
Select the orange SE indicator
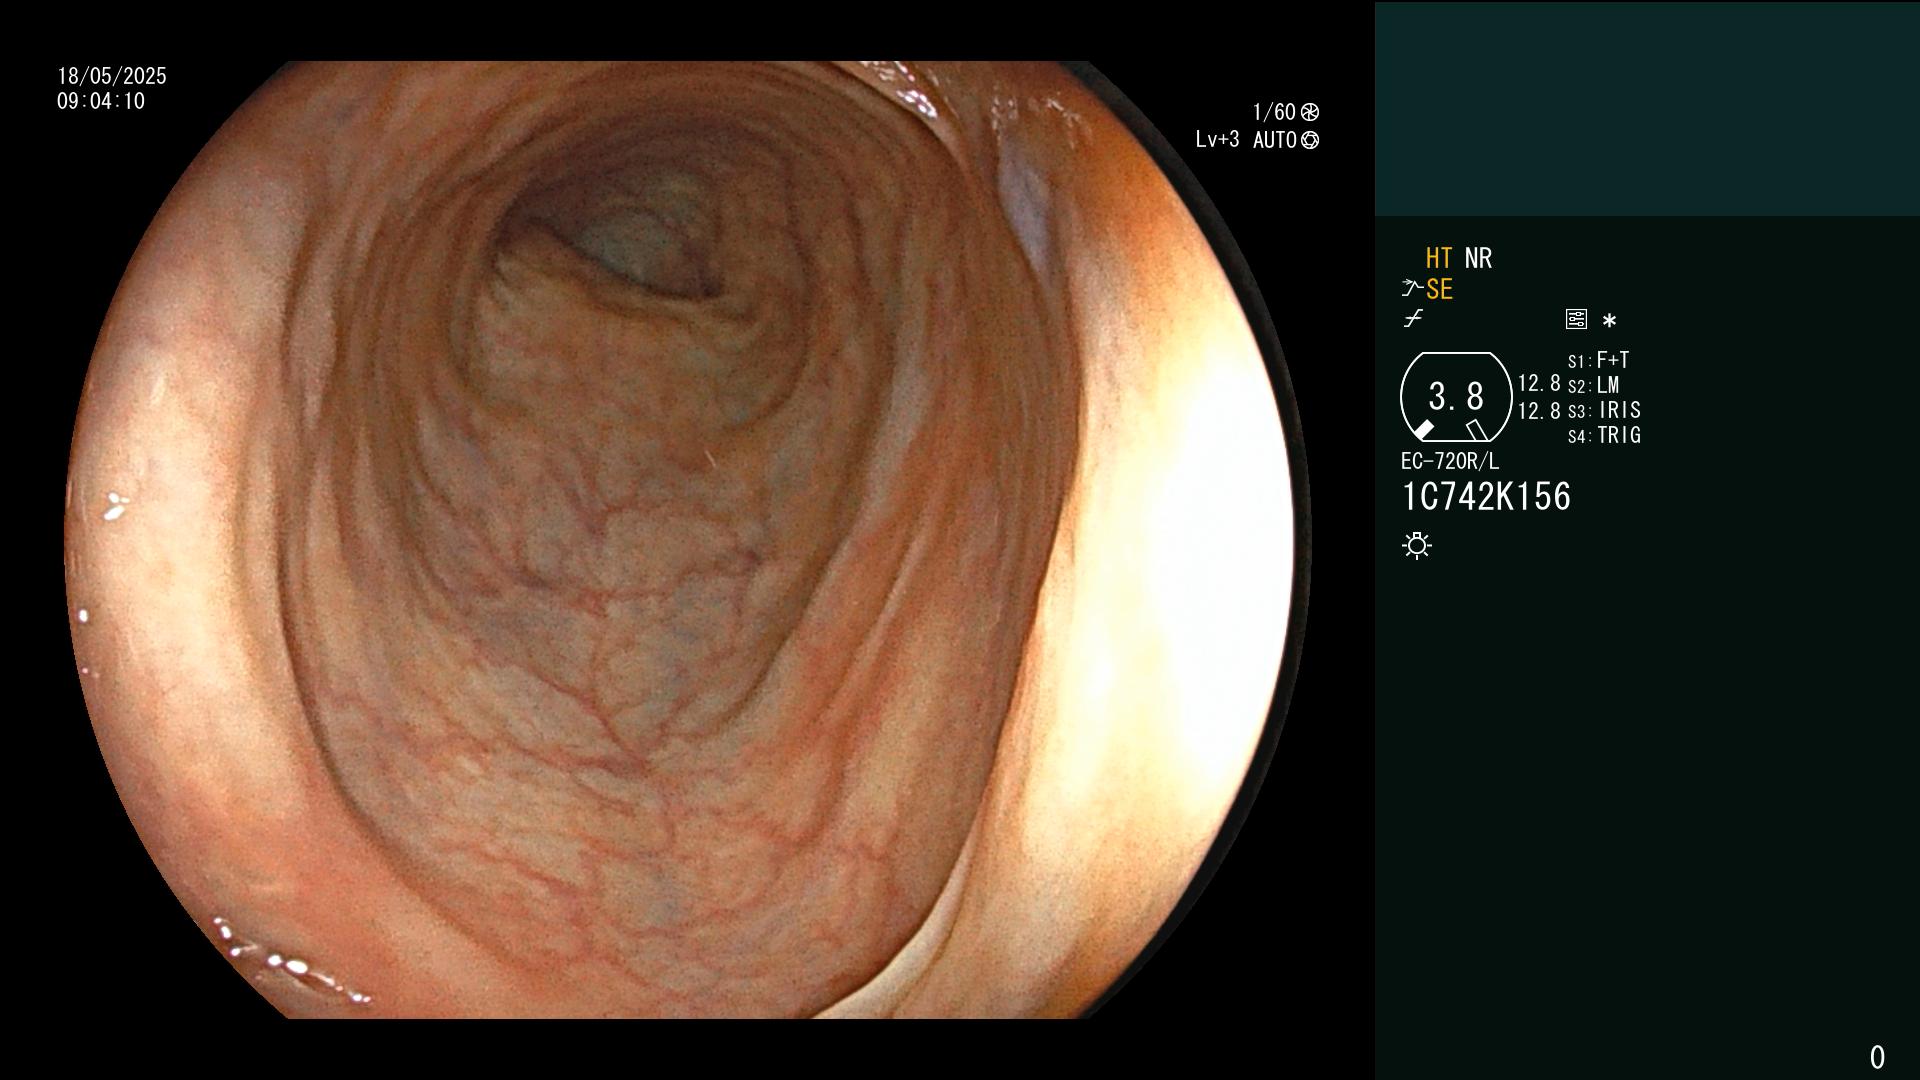[1439, 290]
